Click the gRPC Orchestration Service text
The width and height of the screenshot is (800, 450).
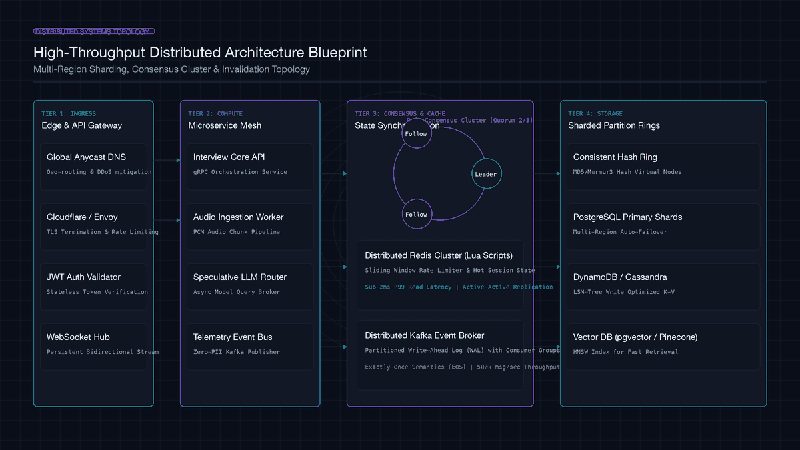pos(240,172)
